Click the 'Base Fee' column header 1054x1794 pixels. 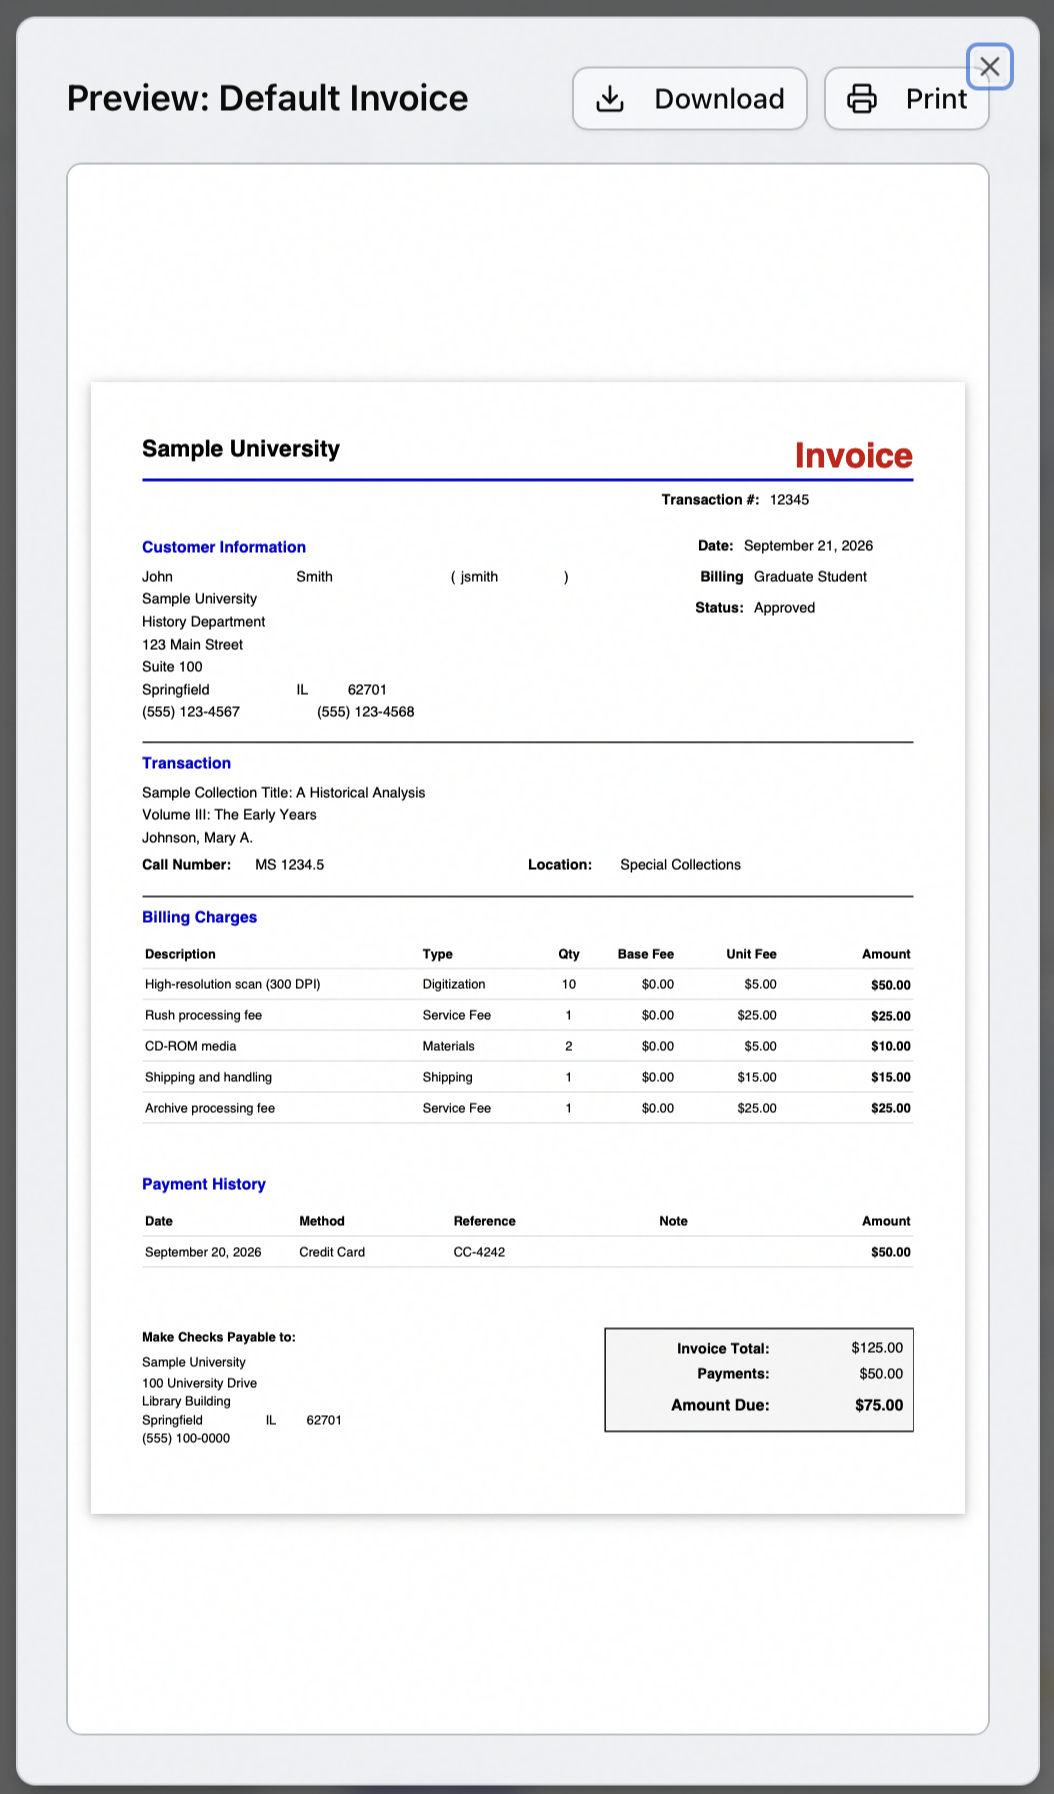pyautogui.click(x=646, y=954)
